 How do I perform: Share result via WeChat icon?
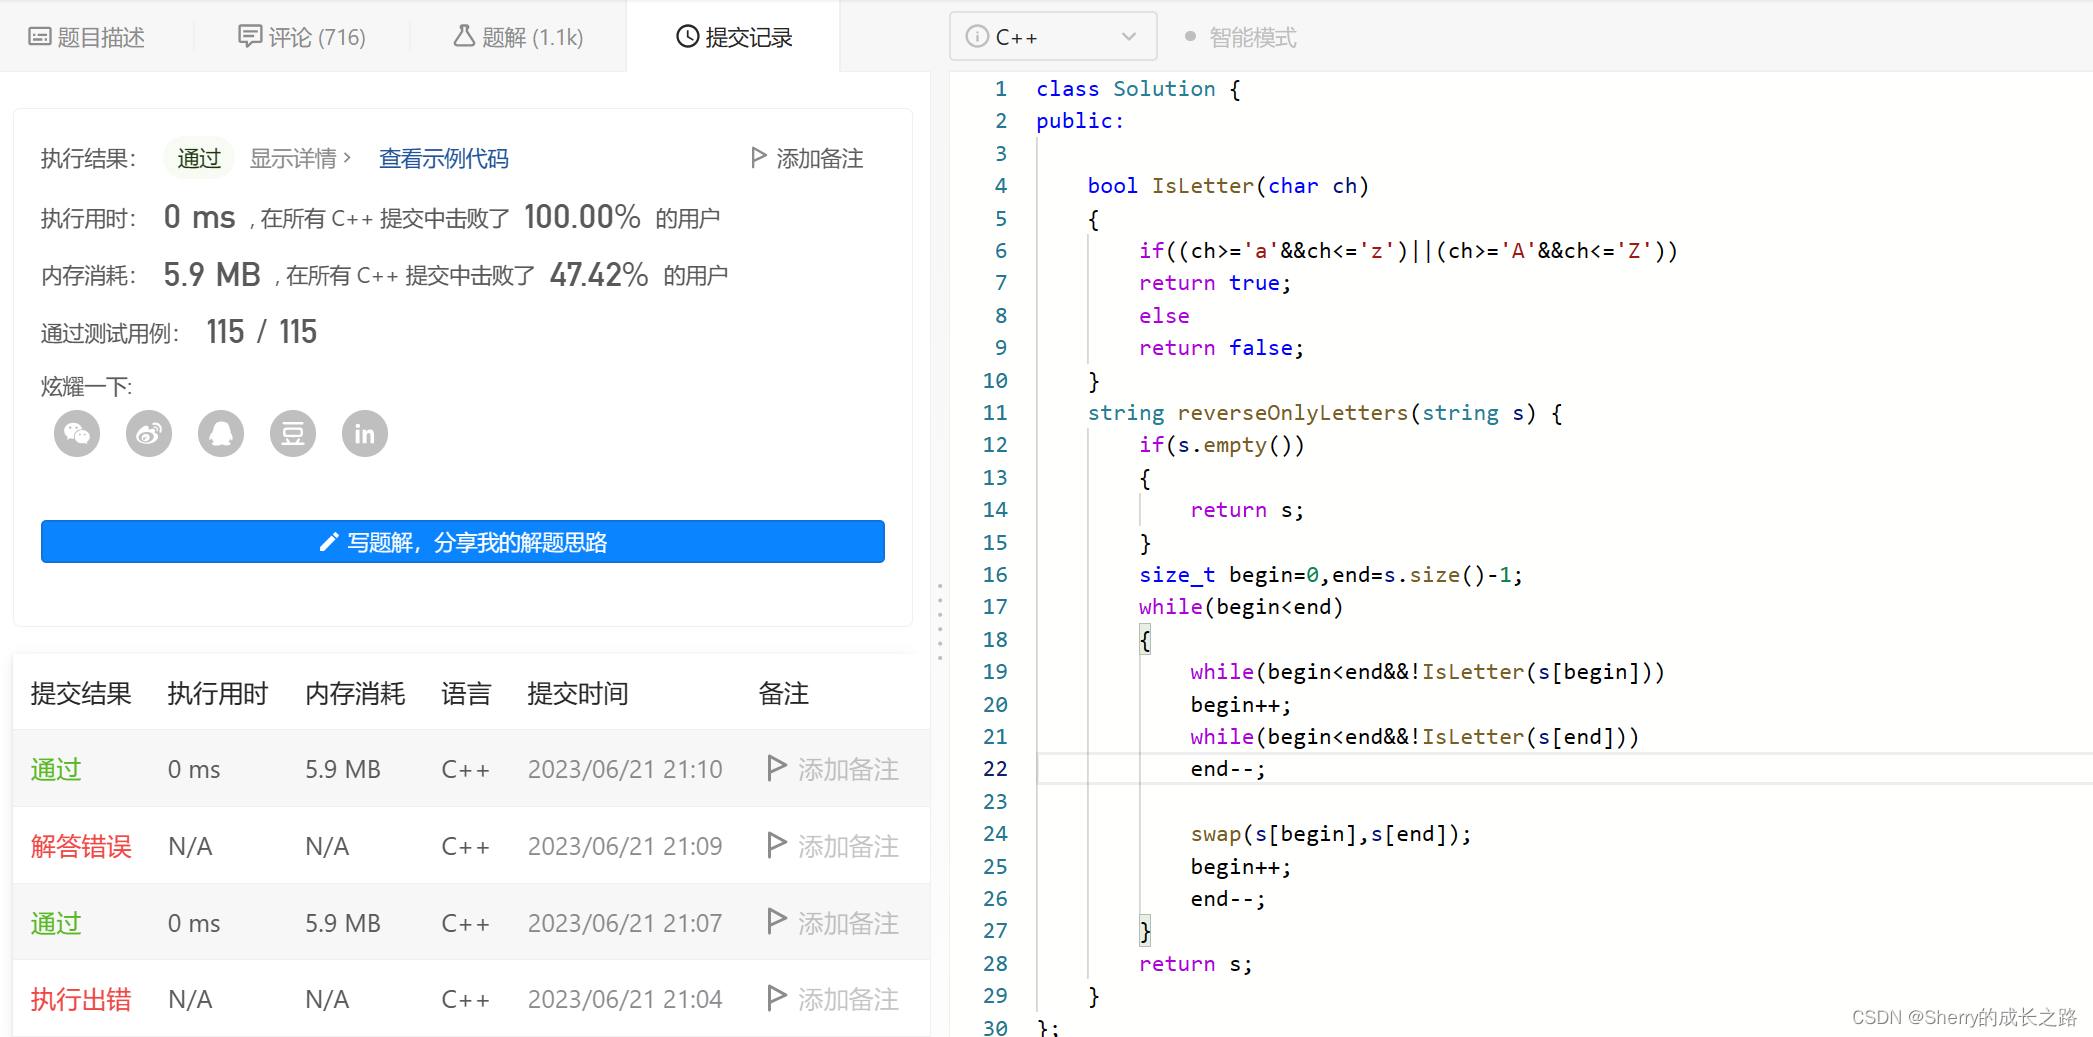coord(77,434)
